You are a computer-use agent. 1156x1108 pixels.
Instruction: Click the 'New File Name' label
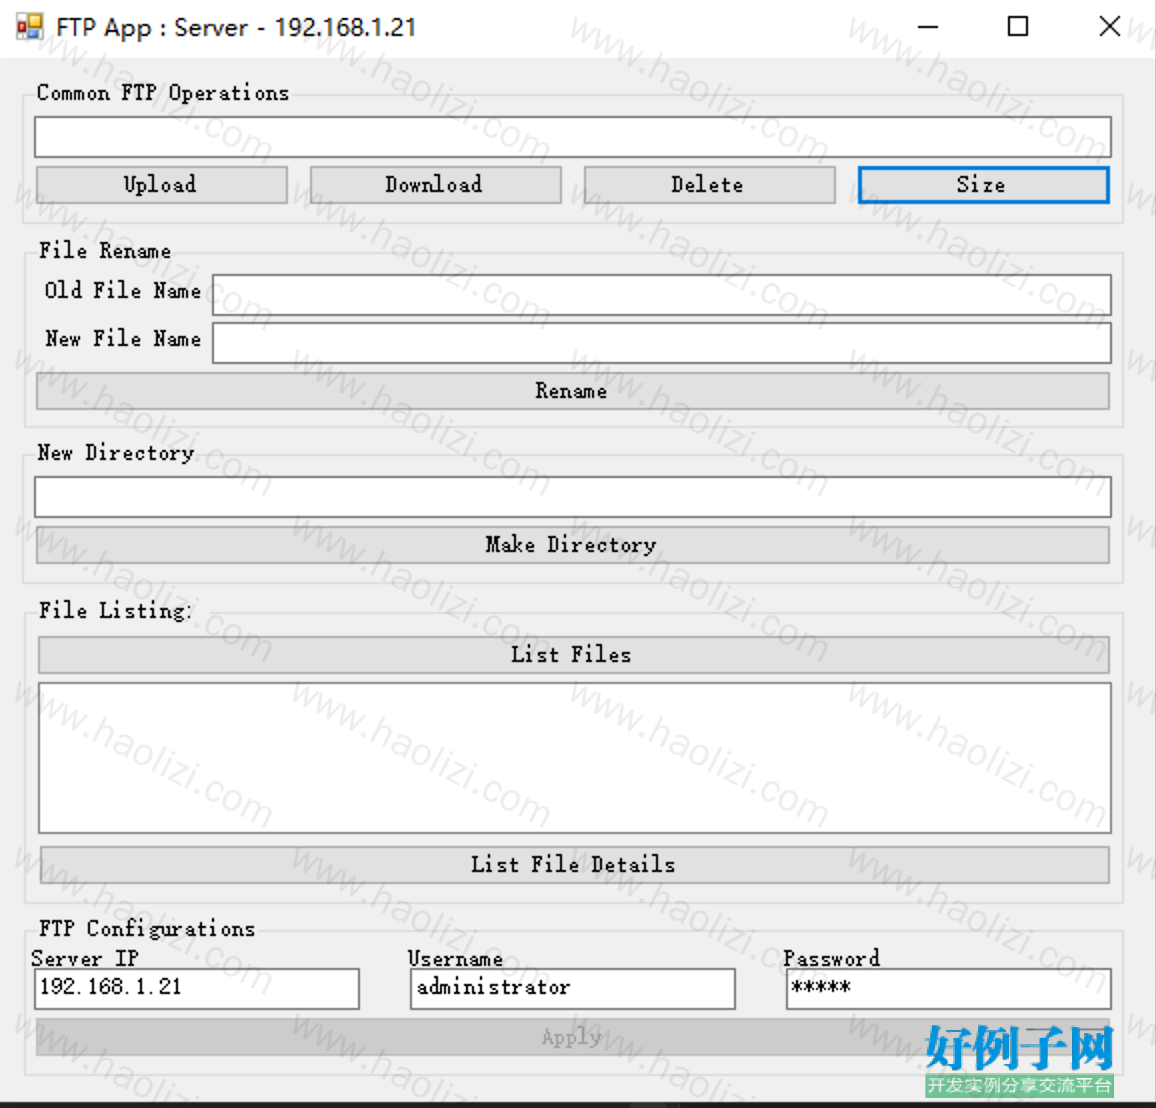tap(123, 338)
